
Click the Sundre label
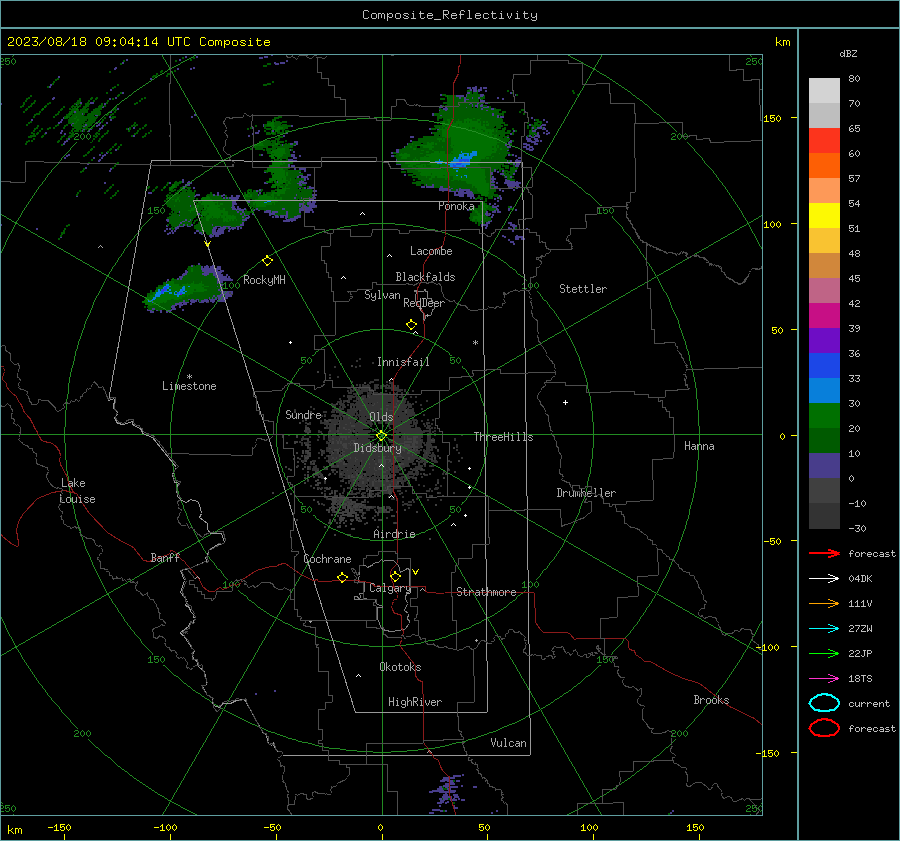pos(304,414)
